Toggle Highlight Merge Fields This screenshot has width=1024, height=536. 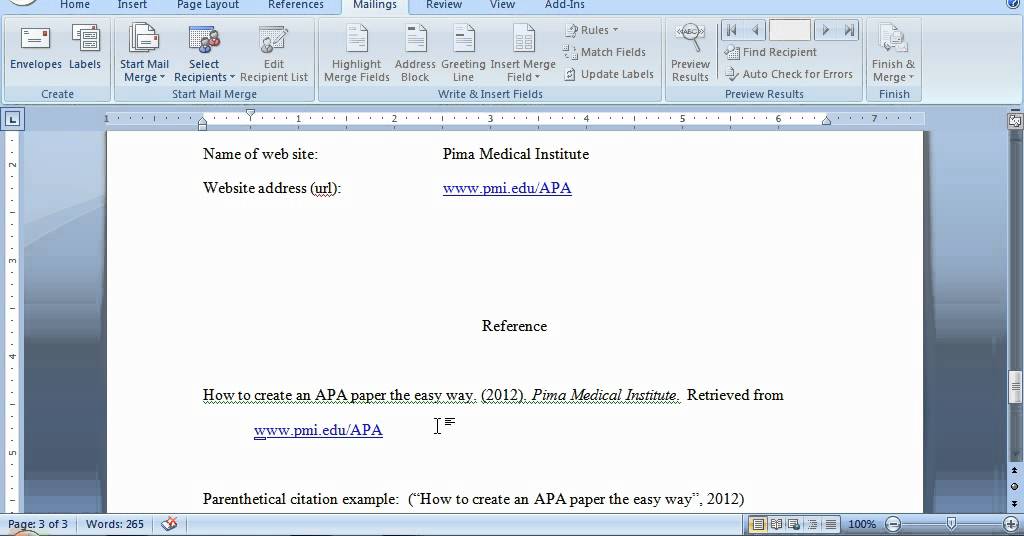click(x=357, y=53)
